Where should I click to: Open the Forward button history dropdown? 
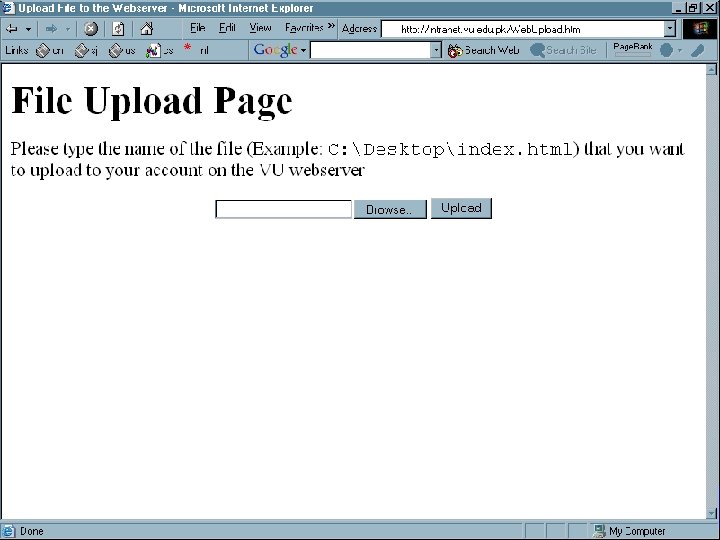pyautogui.click(x=68, y=29)
